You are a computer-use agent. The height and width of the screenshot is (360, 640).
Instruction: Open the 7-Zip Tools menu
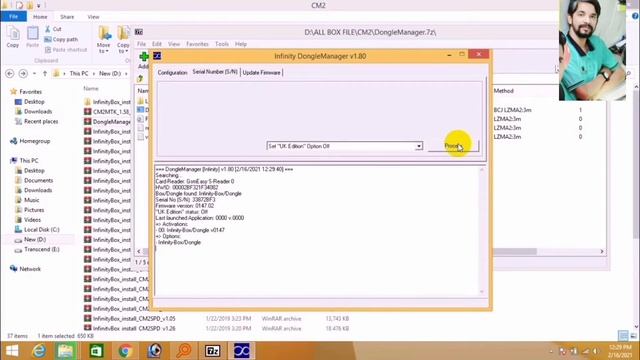pos(222,44)
